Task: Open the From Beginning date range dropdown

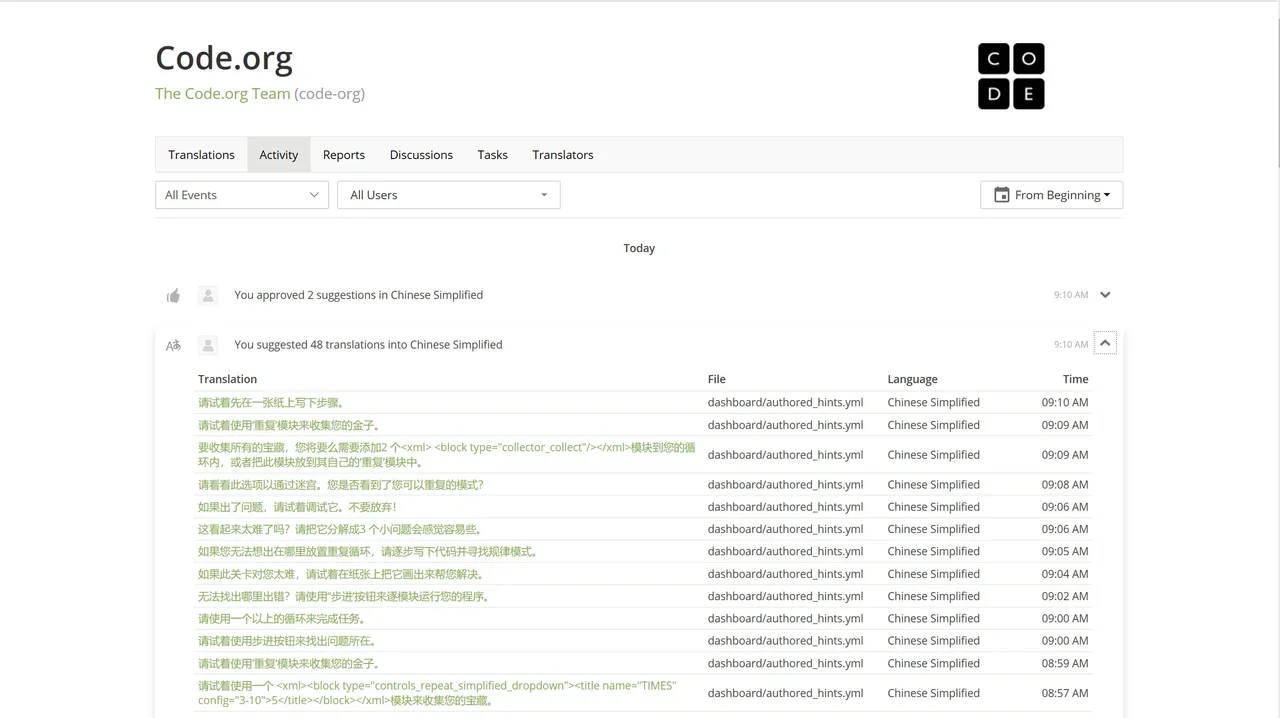Action: (1052, 195)
